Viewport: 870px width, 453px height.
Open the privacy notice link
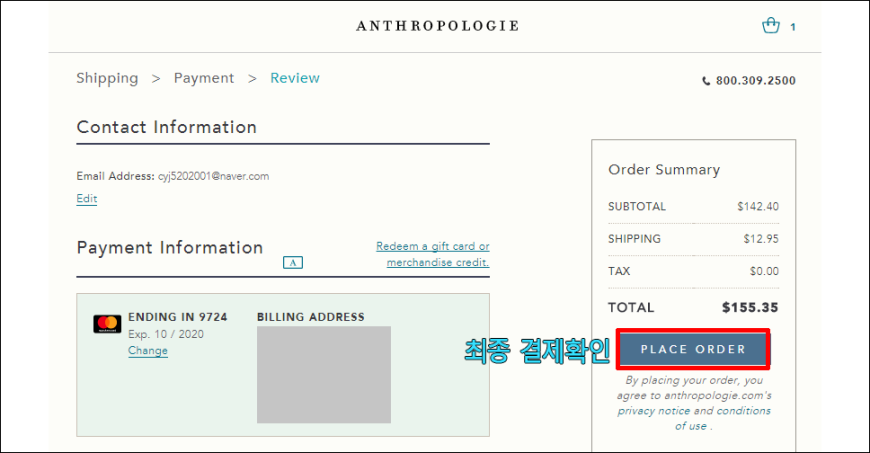[x=654, y=411]
